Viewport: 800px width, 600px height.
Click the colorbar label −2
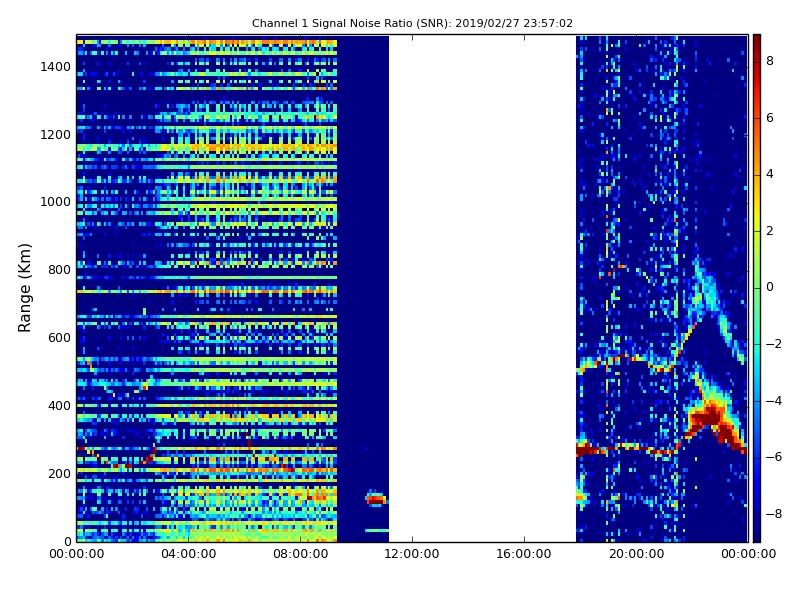click(x=774, y=344)
